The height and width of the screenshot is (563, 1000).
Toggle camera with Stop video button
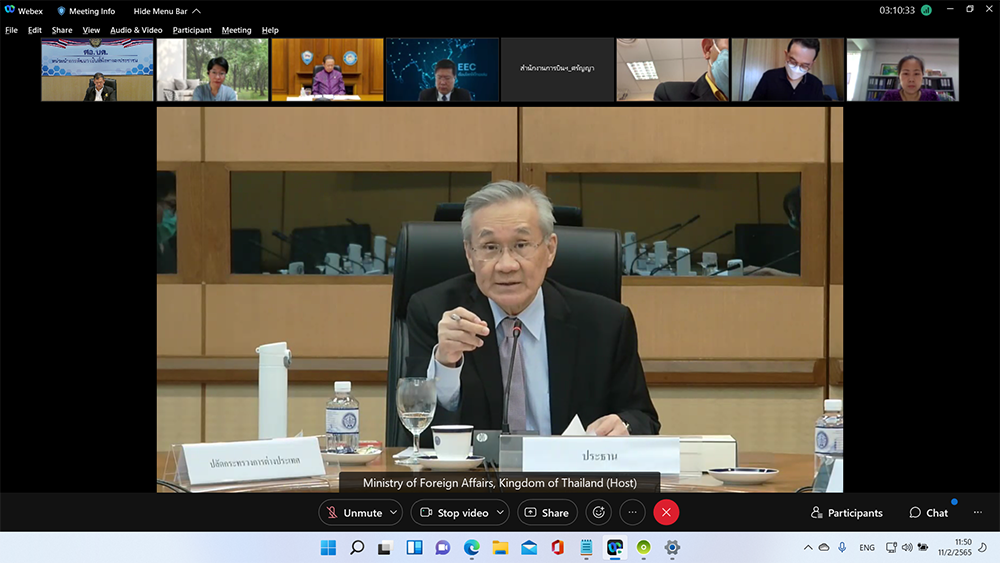454,513
